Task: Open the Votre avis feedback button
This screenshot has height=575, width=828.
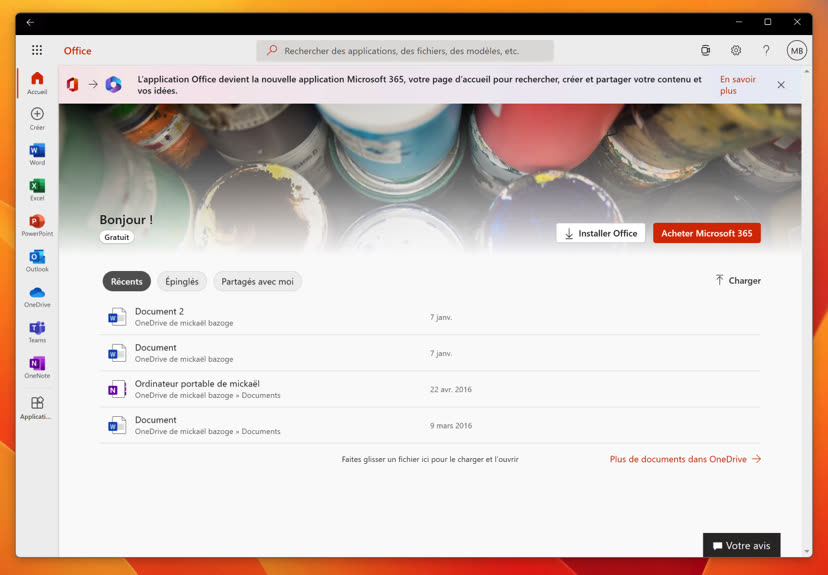Action: tap(741, 545)
